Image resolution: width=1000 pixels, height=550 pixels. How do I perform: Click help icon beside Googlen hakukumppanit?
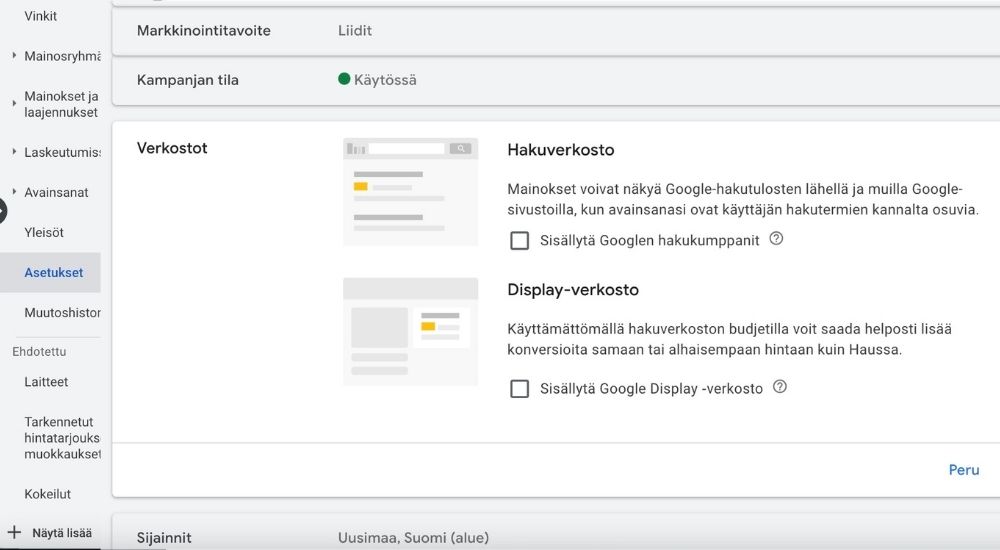(776, 240)
